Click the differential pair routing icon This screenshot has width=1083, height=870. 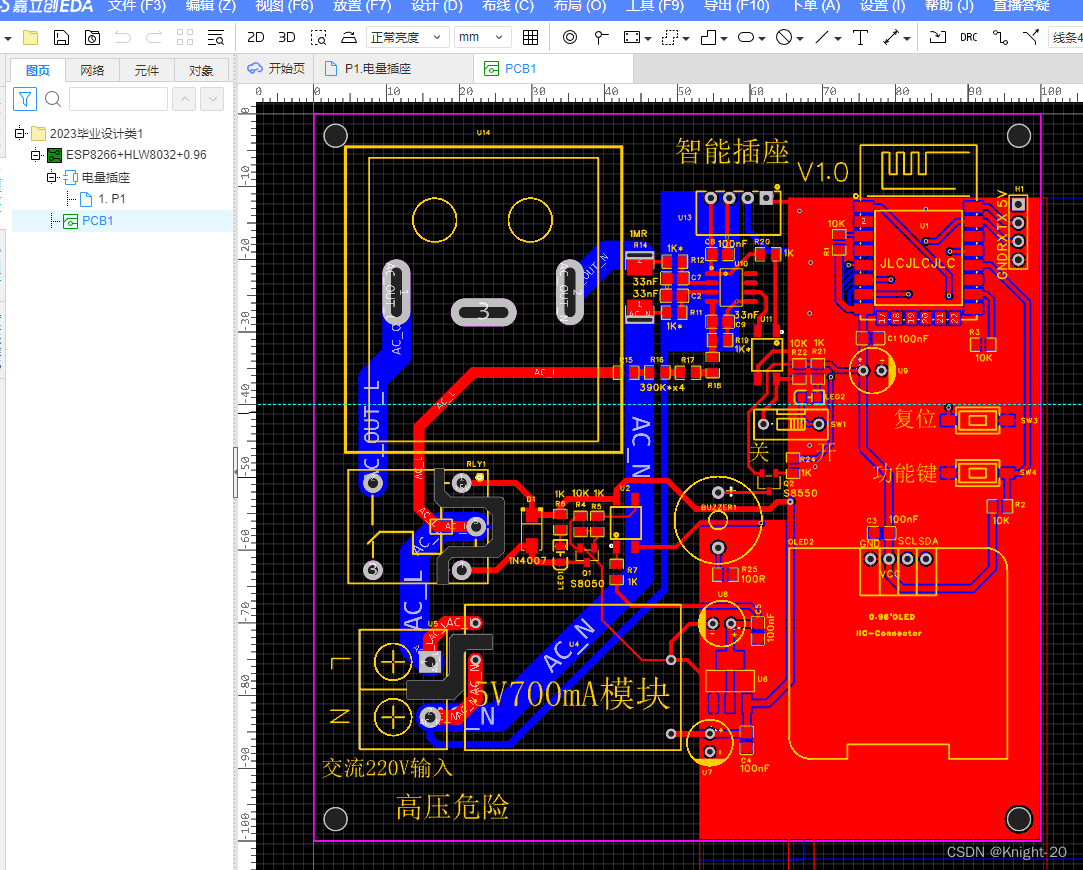[x=1031, y=37]
